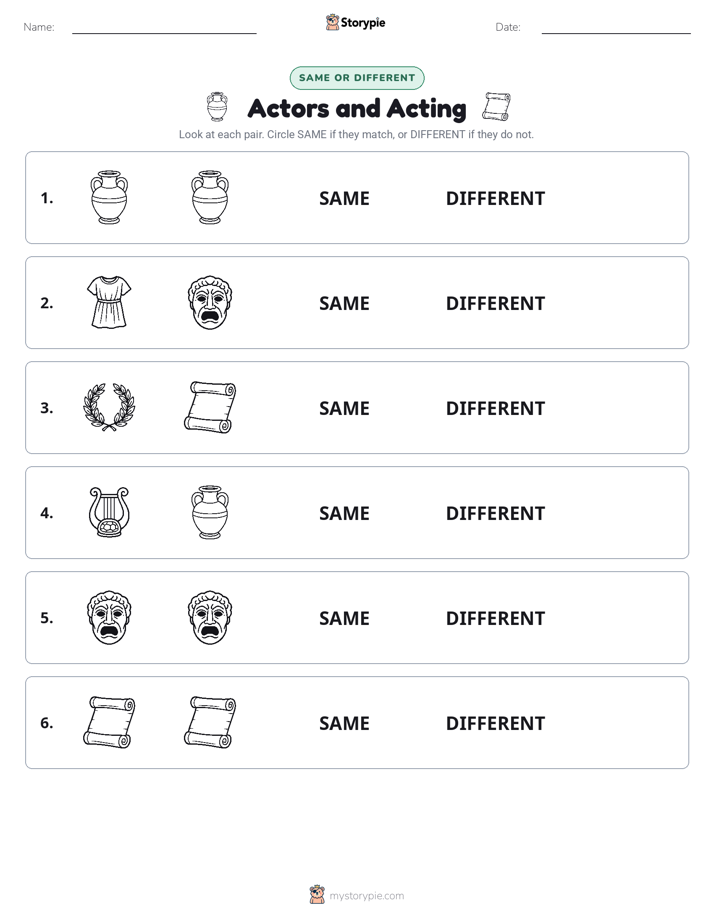714x924 pixels.
Task: Click the tunic icon in row 2
Action: tap(109, 302)
